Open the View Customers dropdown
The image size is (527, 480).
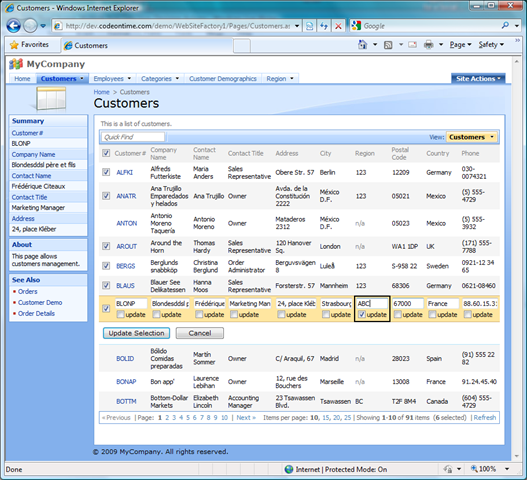[x=472, y=137]
